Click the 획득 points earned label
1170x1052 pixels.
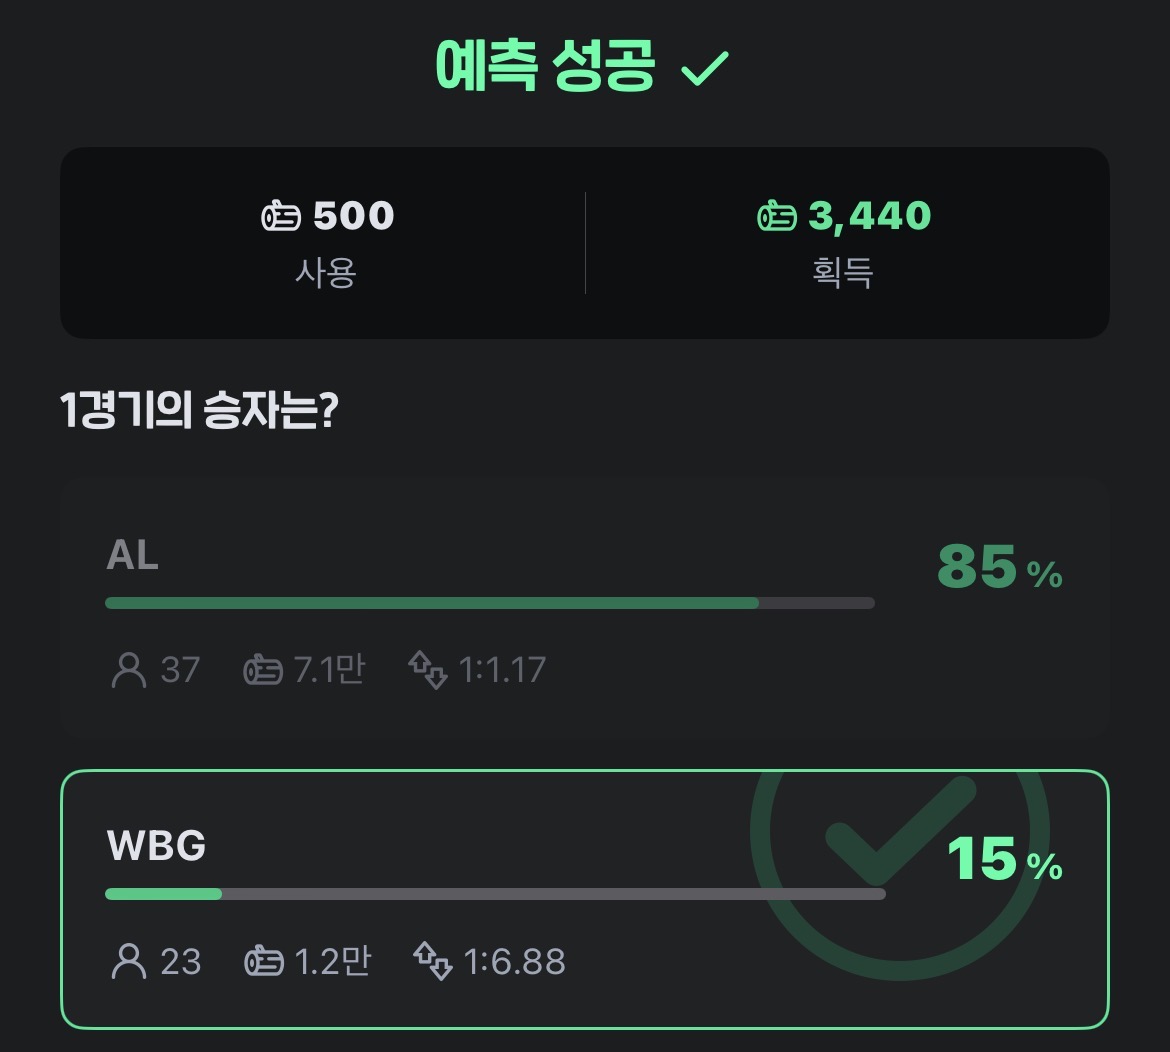[843, 272]
